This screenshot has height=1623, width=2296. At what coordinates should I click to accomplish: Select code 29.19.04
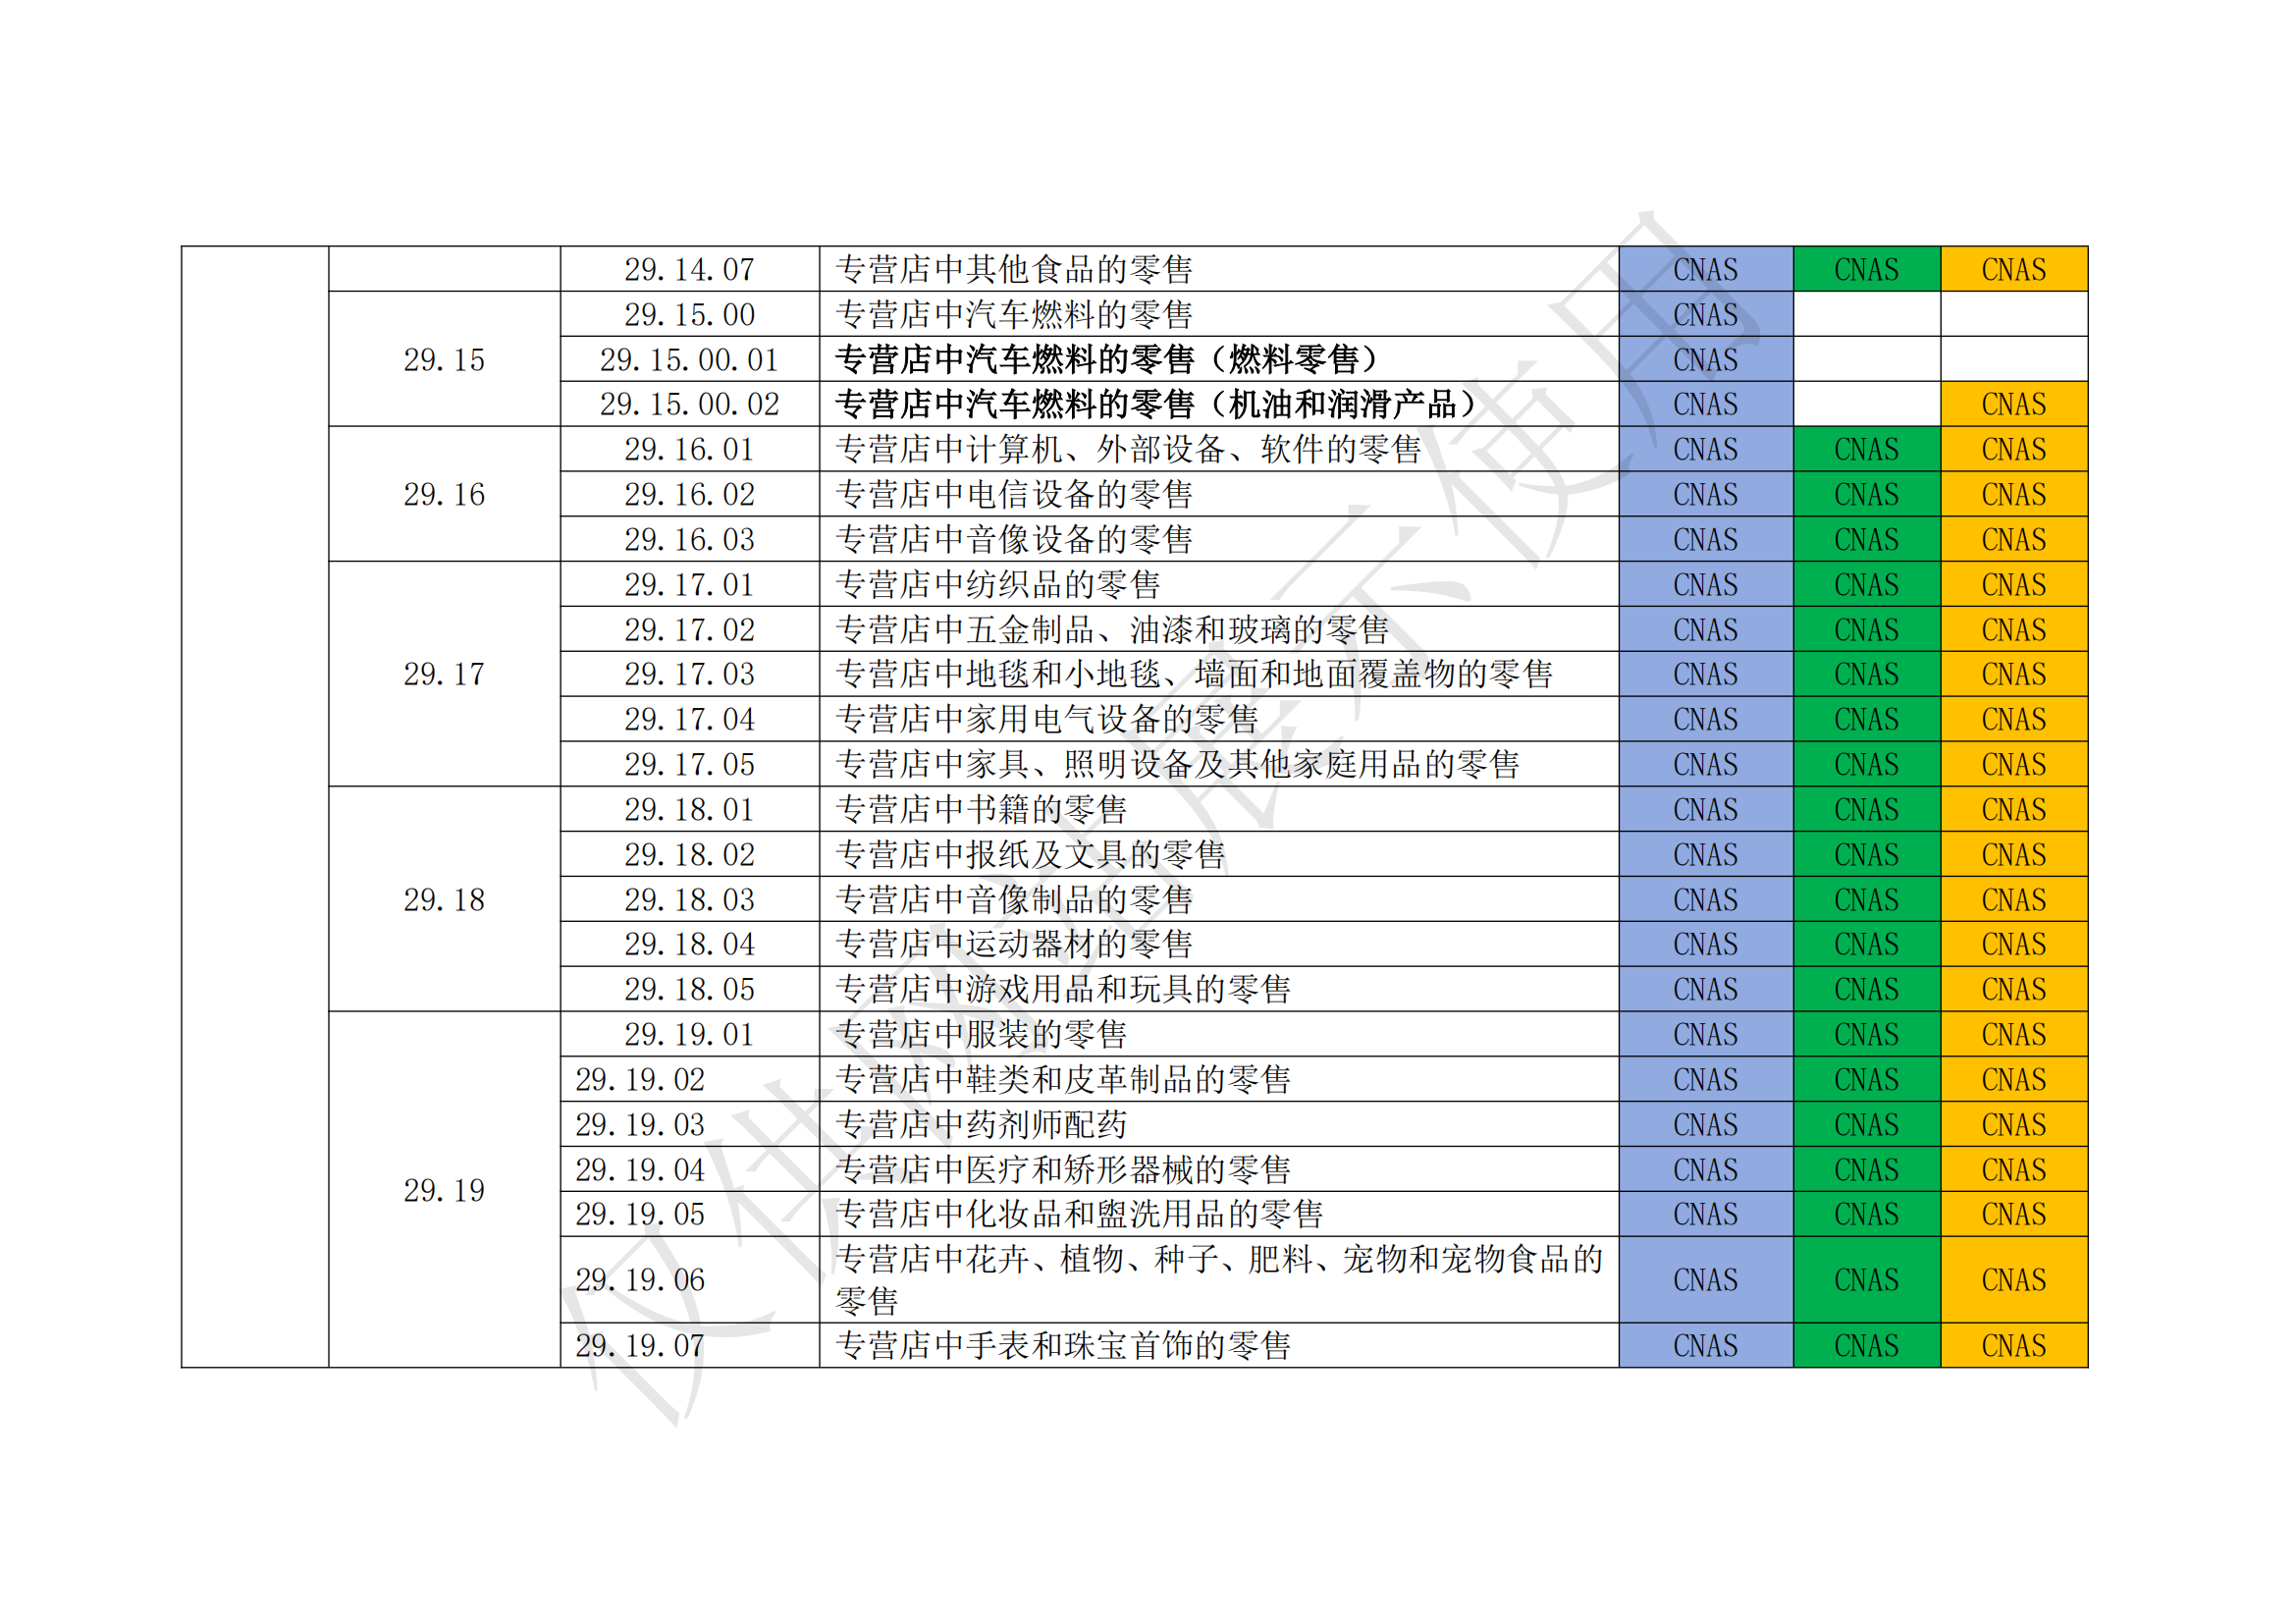point(640,1169)
